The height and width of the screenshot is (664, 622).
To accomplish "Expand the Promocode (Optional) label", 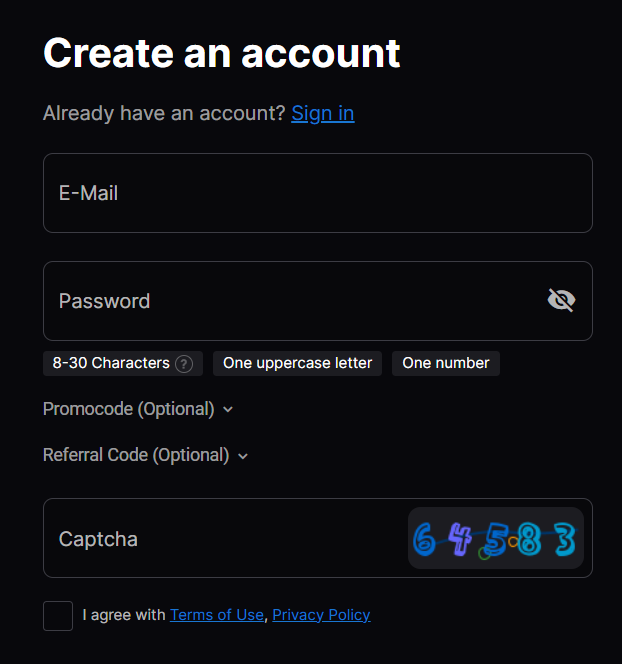I will tap(128, 409).
